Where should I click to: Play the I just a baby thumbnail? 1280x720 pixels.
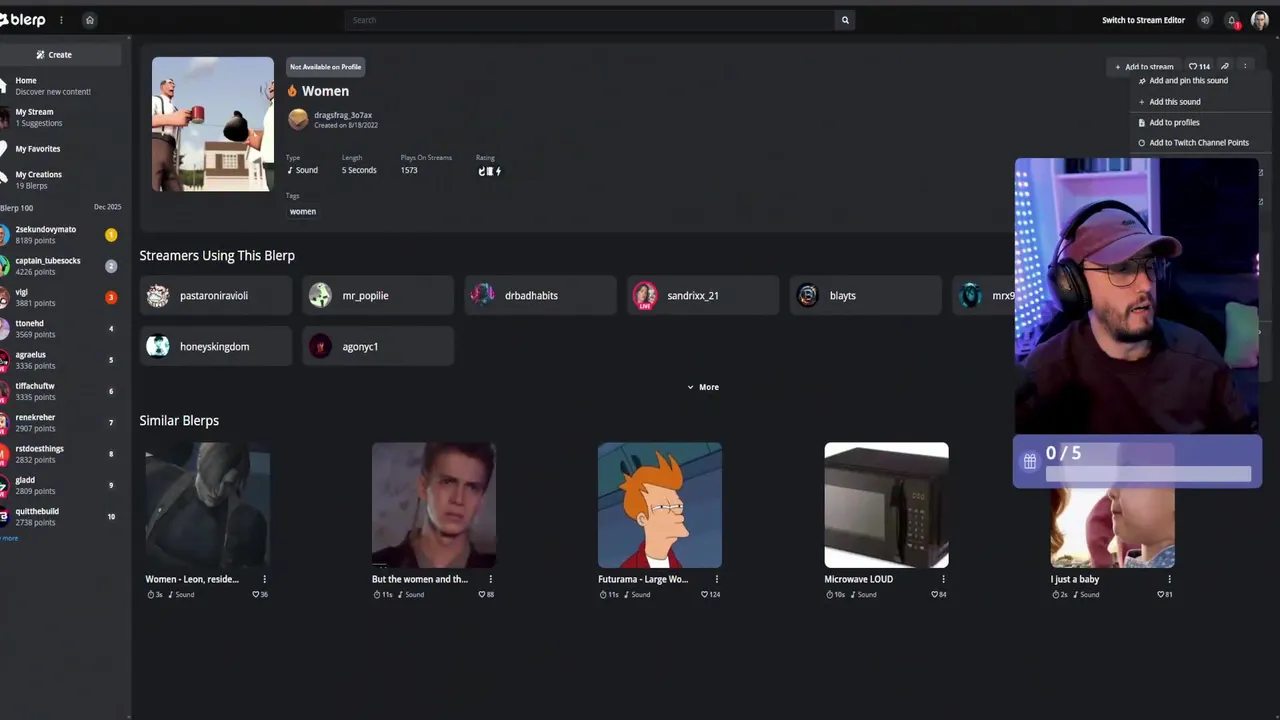click(1112, 528)
